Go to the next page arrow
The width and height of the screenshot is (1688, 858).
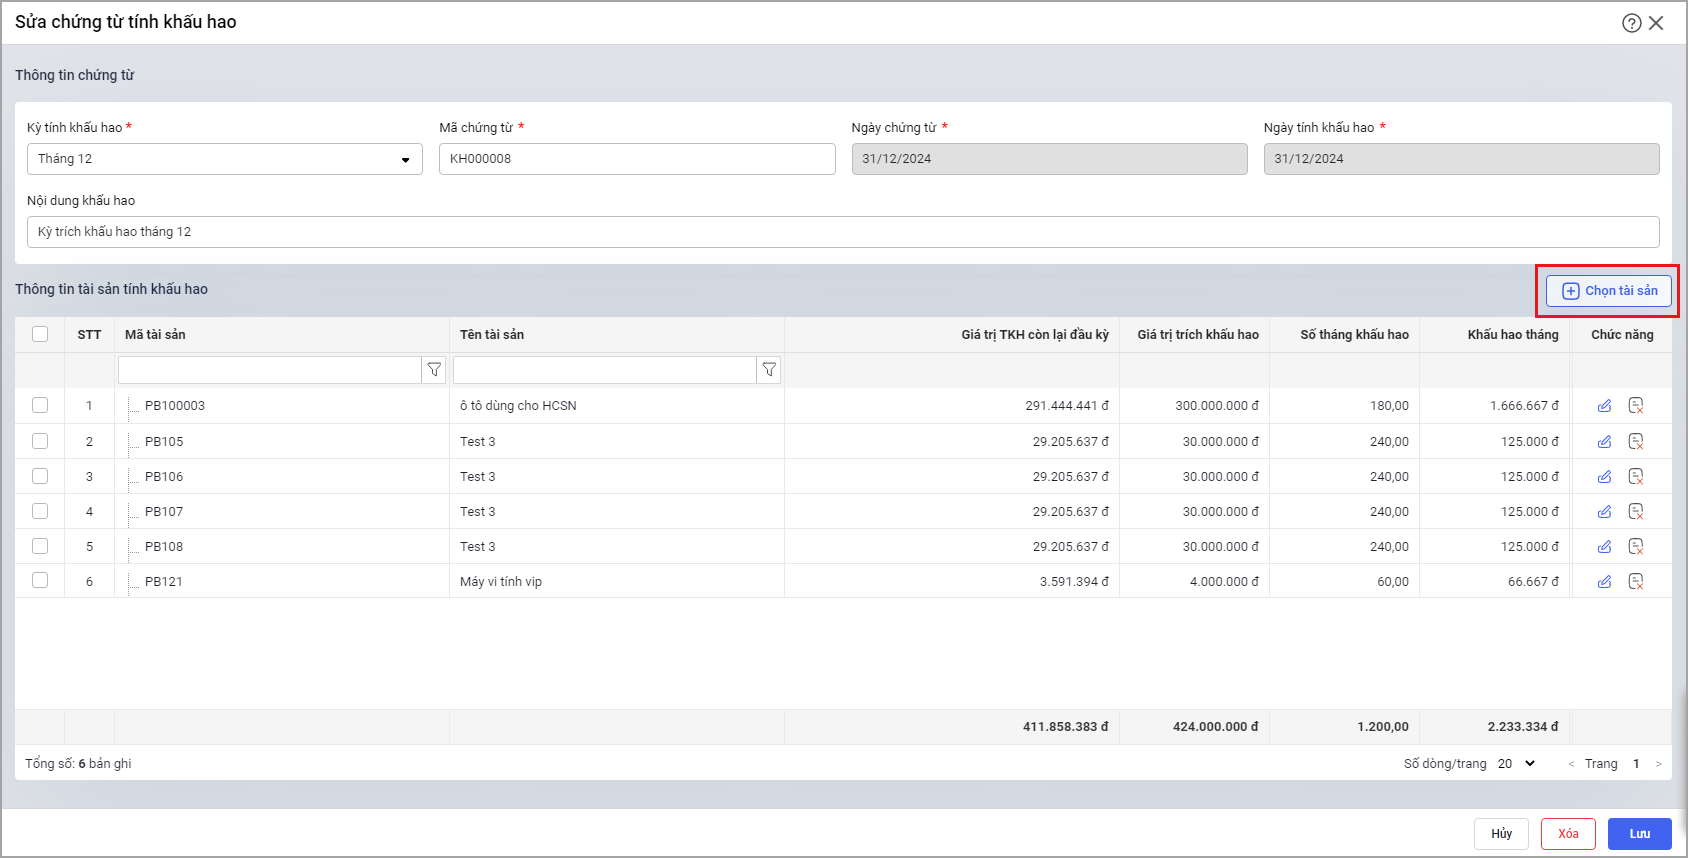(x=1658, y=764)
